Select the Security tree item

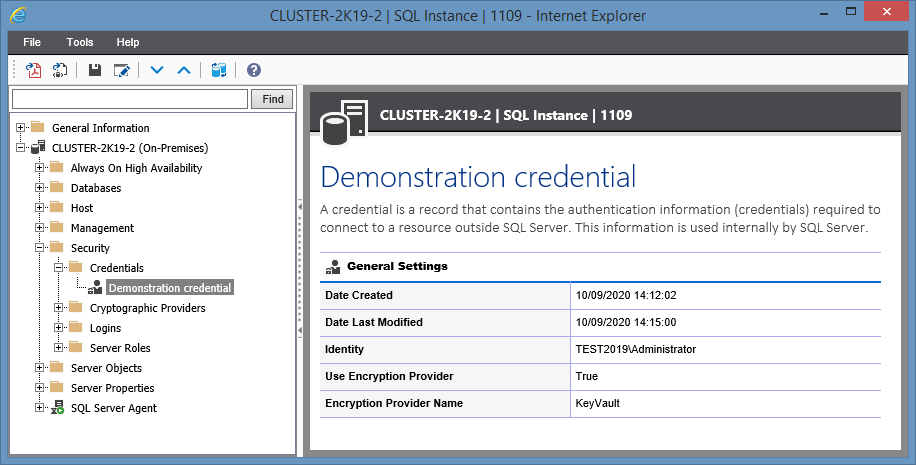pyautogui.click(x=91, y=248)
